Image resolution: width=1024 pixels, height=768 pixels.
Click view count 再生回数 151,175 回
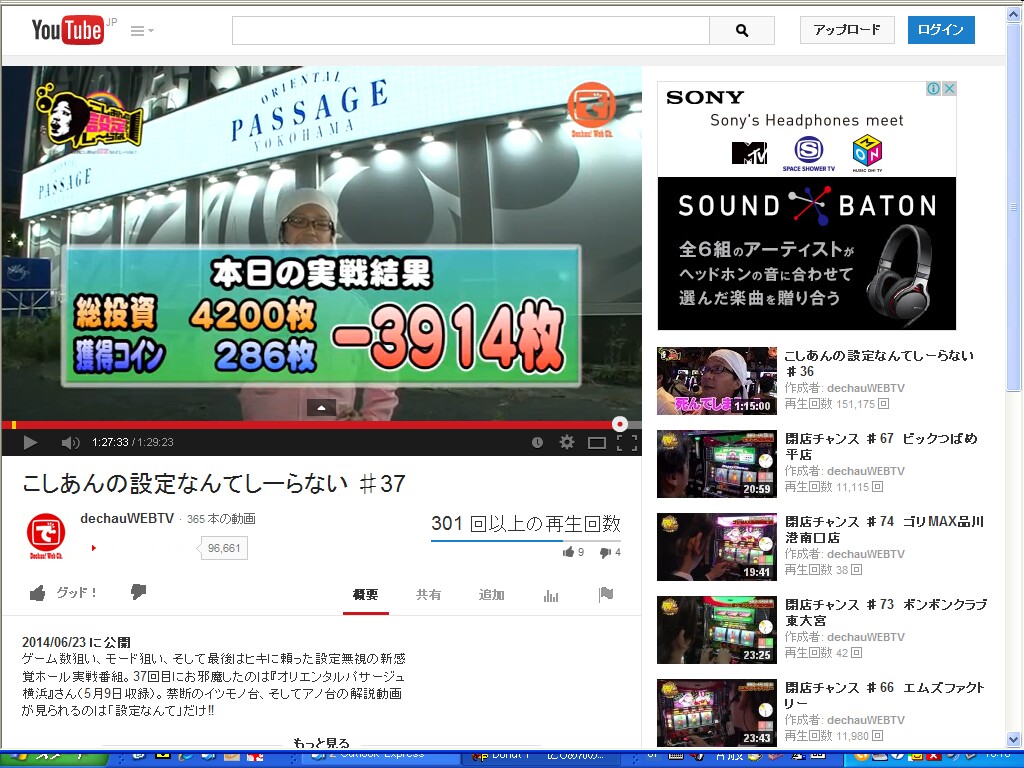[x=836, y=404]
